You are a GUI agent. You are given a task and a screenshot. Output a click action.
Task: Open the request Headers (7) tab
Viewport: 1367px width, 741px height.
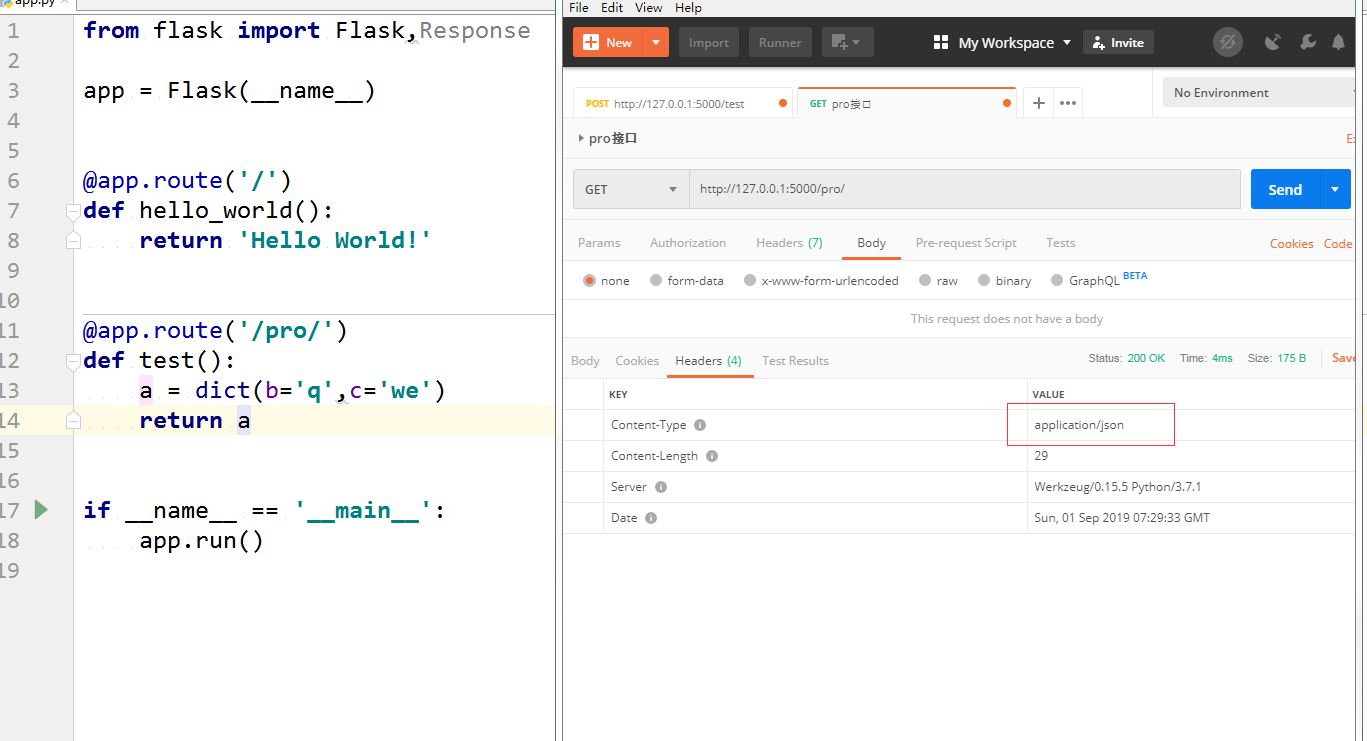[789, 243]
